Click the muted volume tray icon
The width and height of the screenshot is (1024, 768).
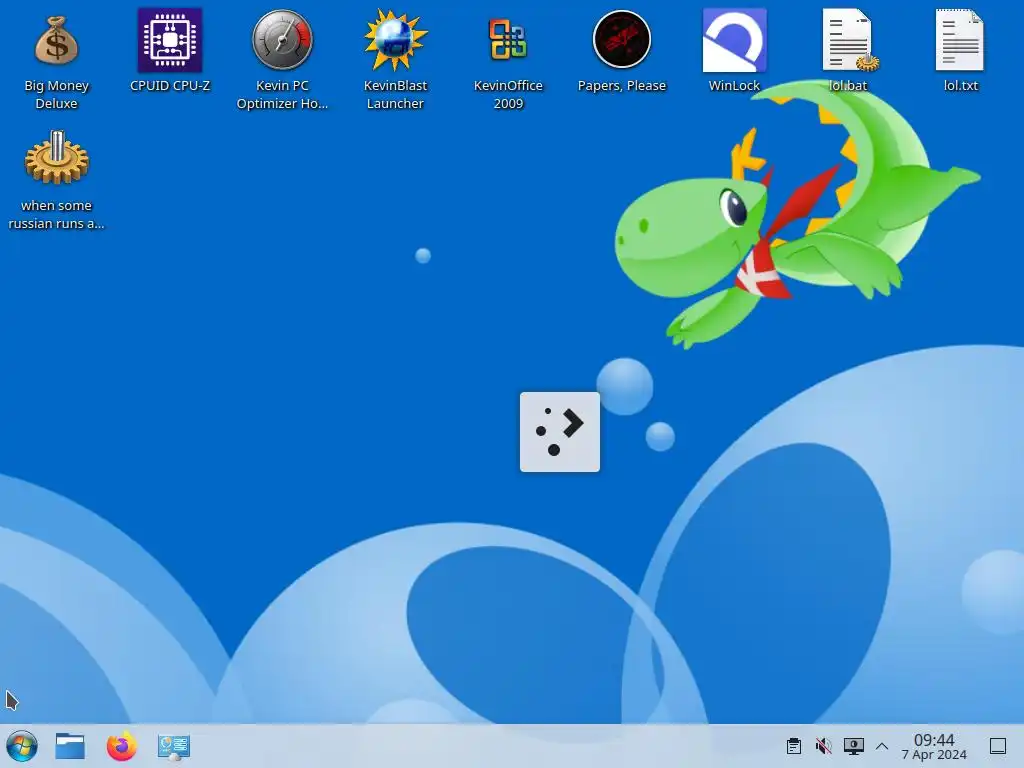tap(824, 746)
